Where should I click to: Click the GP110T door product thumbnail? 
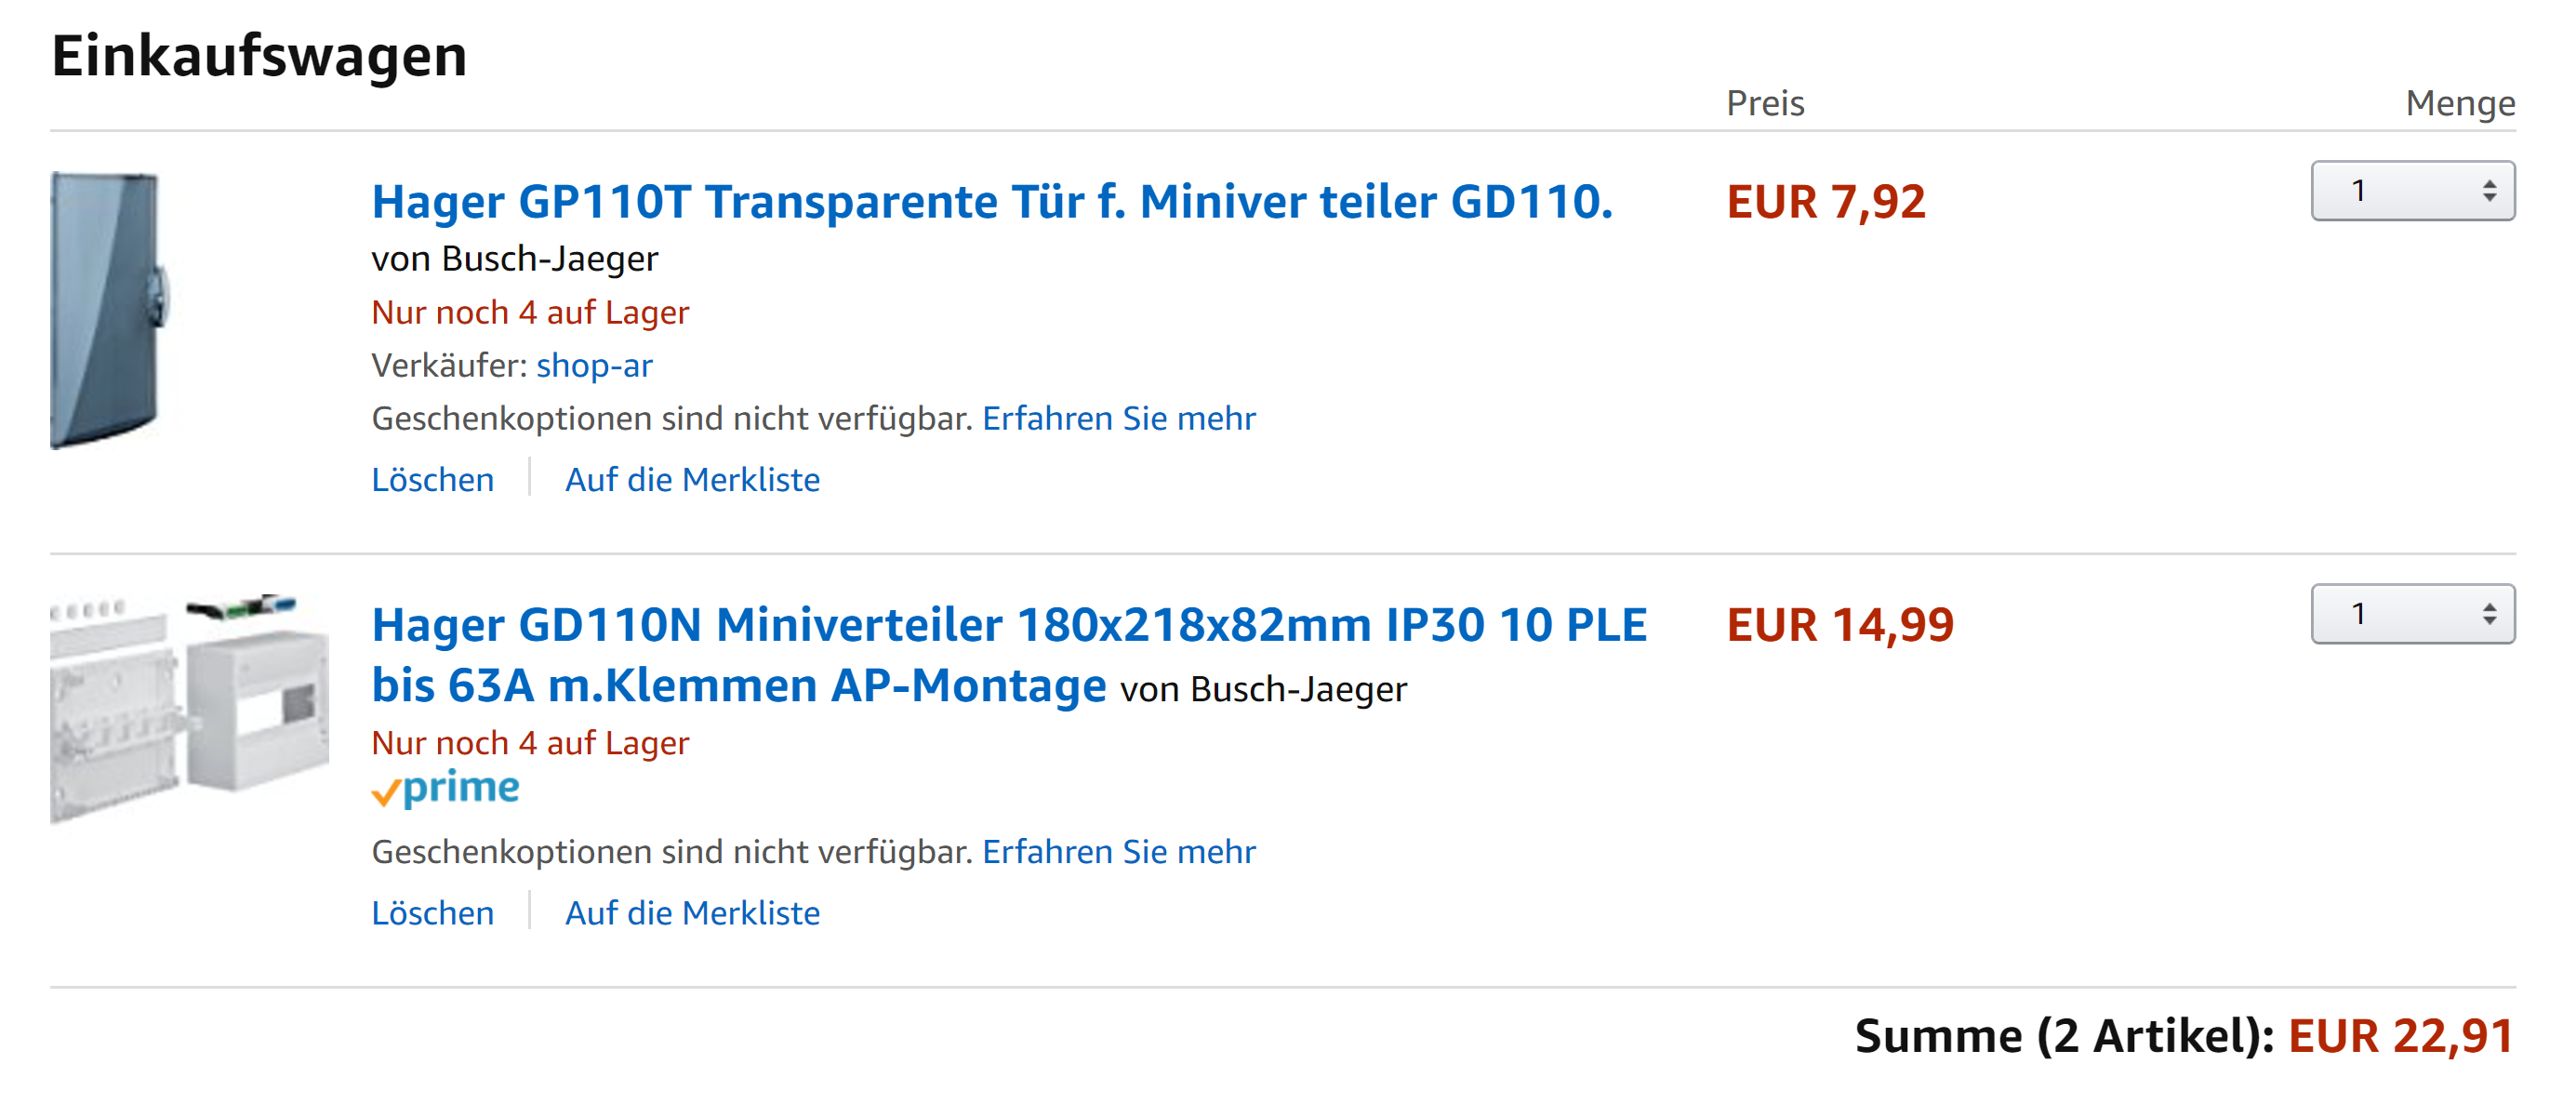coord(109,310)
